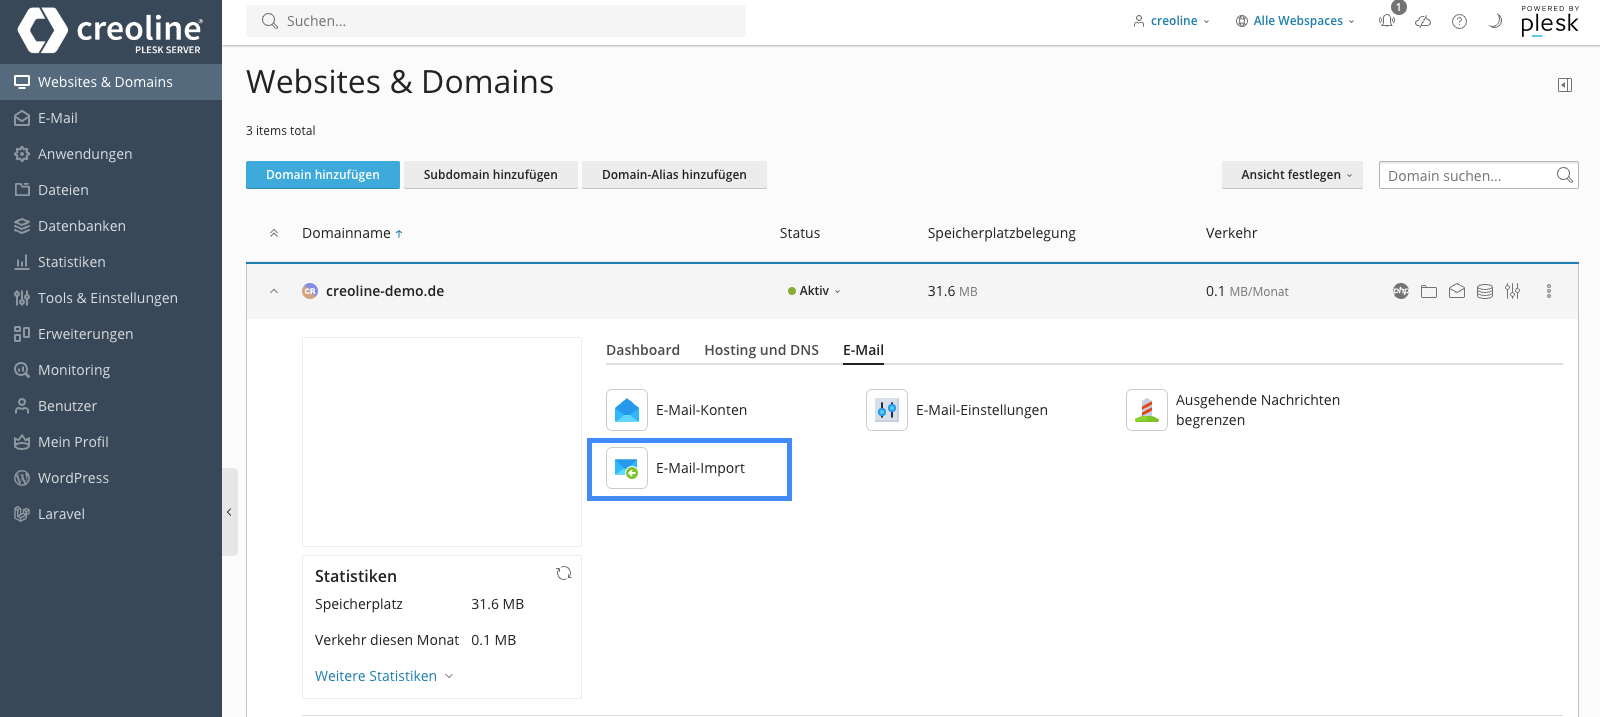Screen dimensions: 1600x717
Task: Open the Aktiv status dropdown
Action: tap(814, 291)
